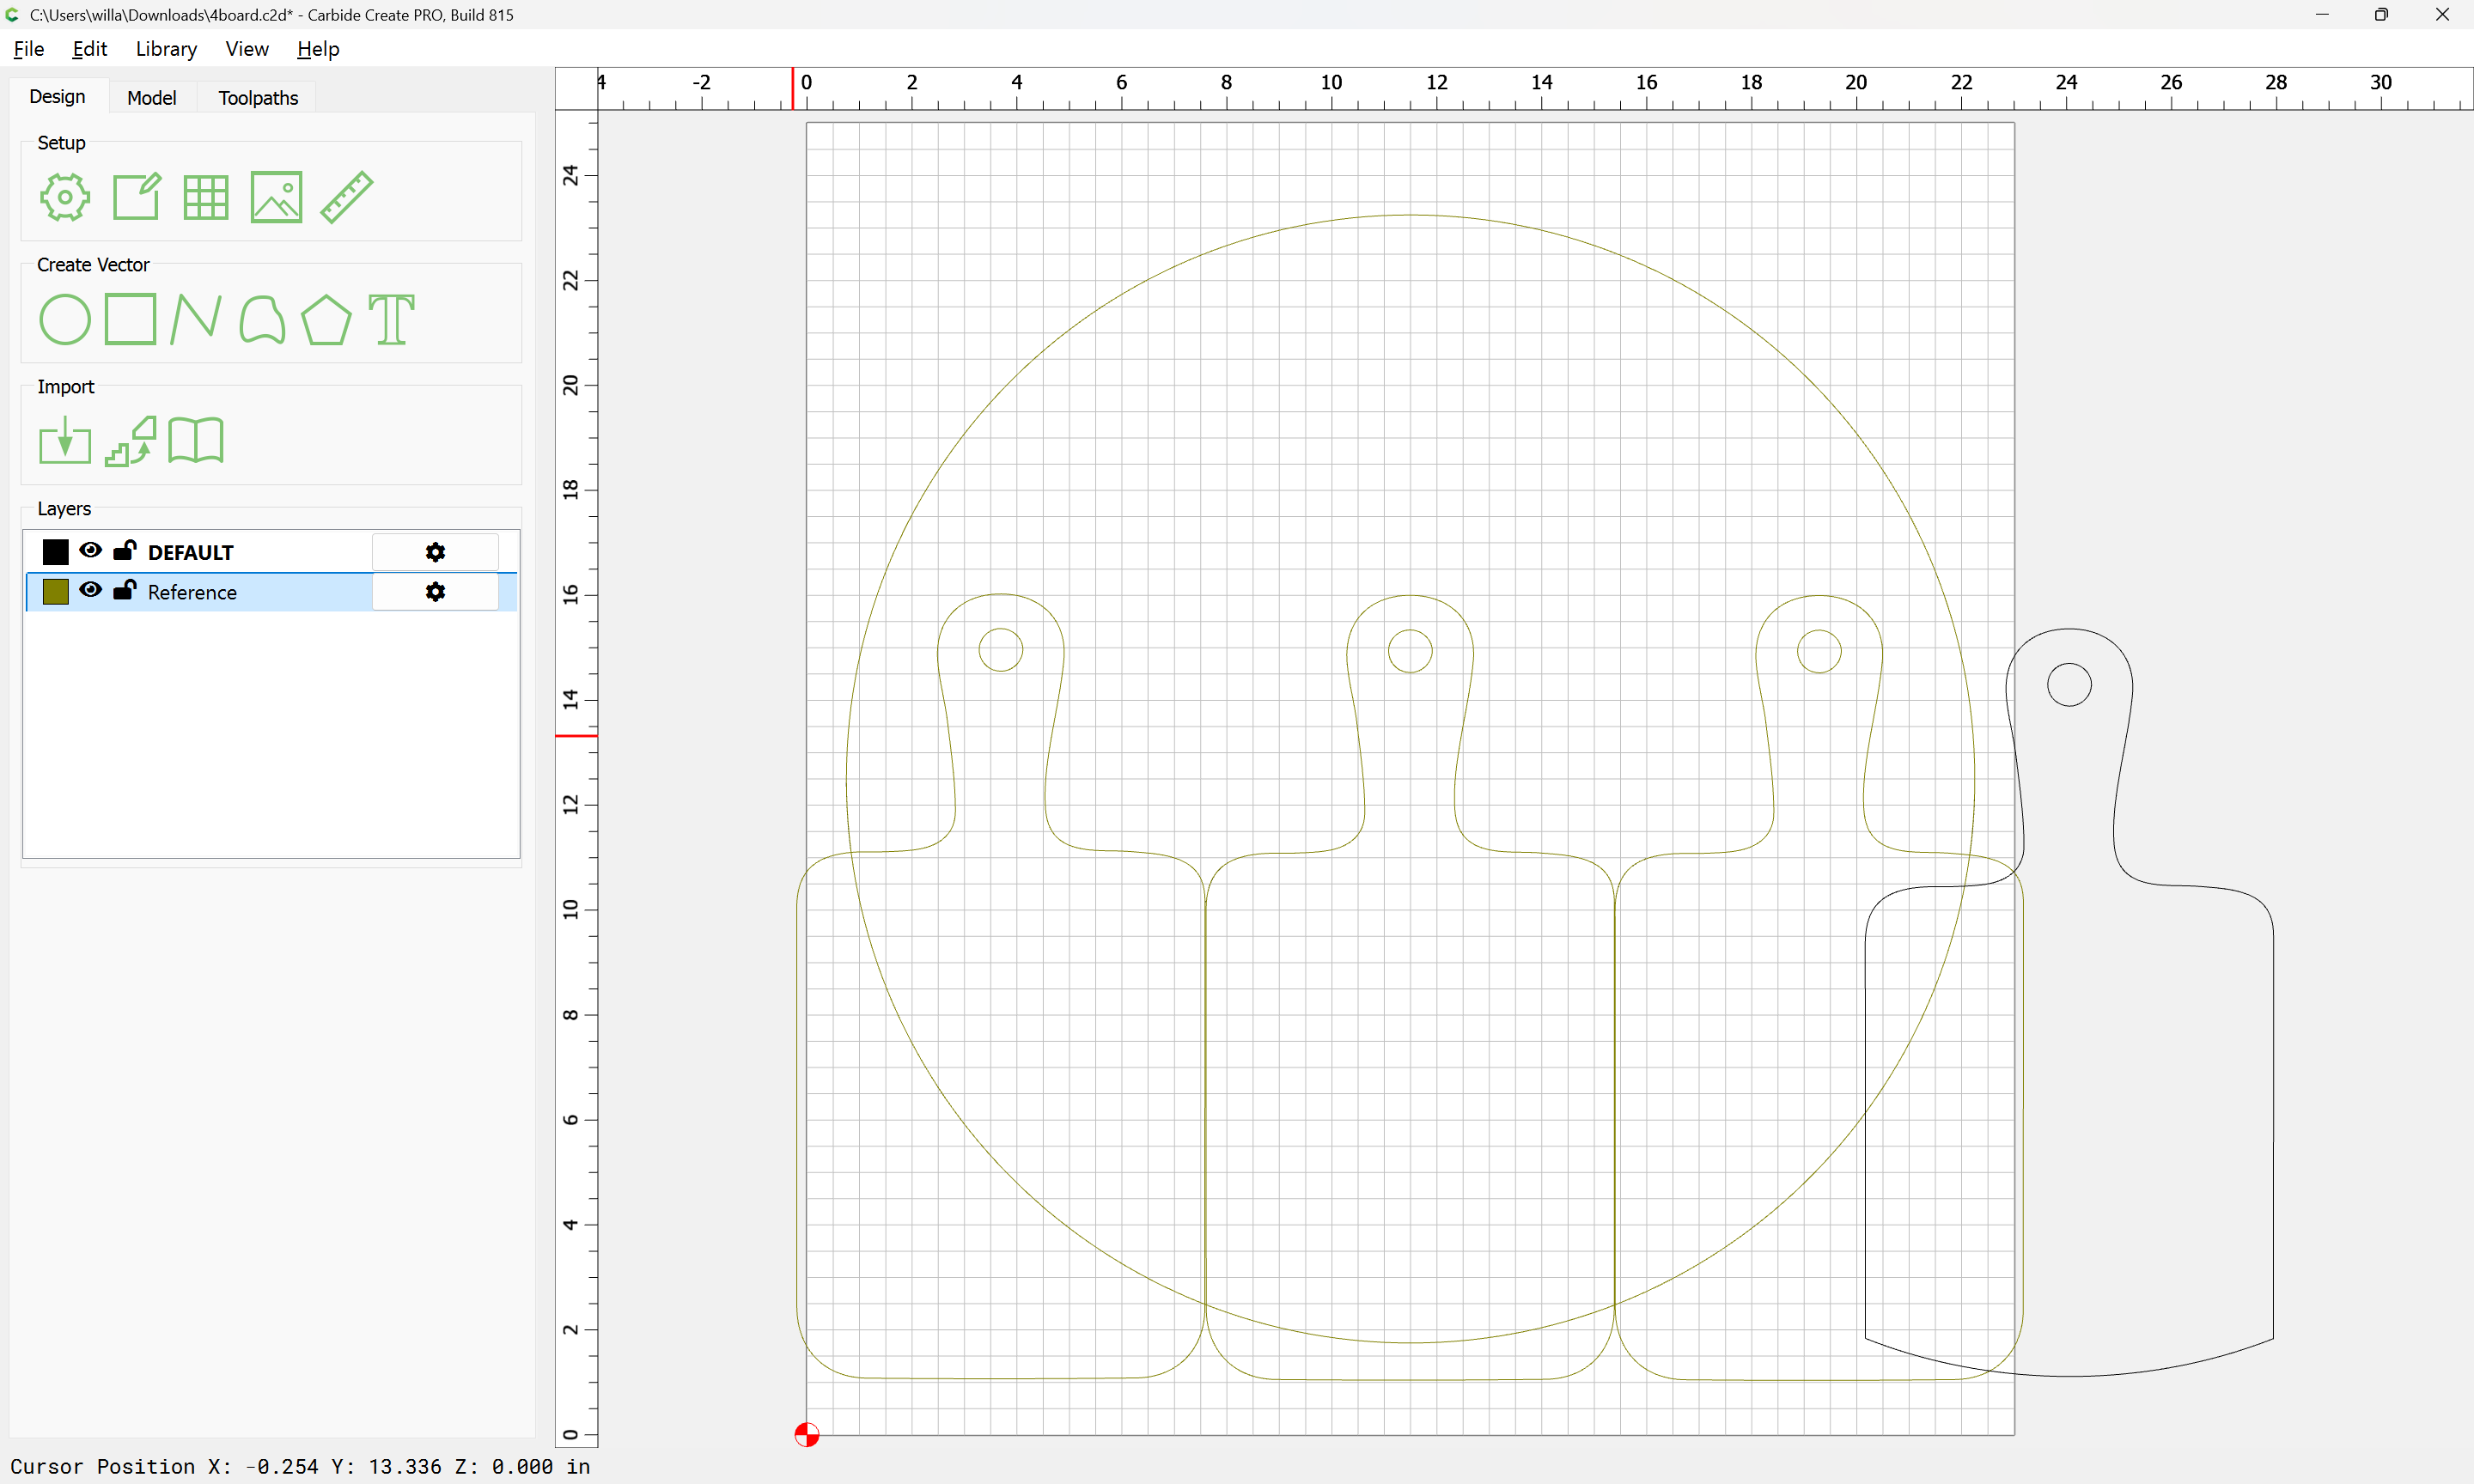Select the Text vector tool
The image size is (2474, 1484).
(x=391, y=319)
